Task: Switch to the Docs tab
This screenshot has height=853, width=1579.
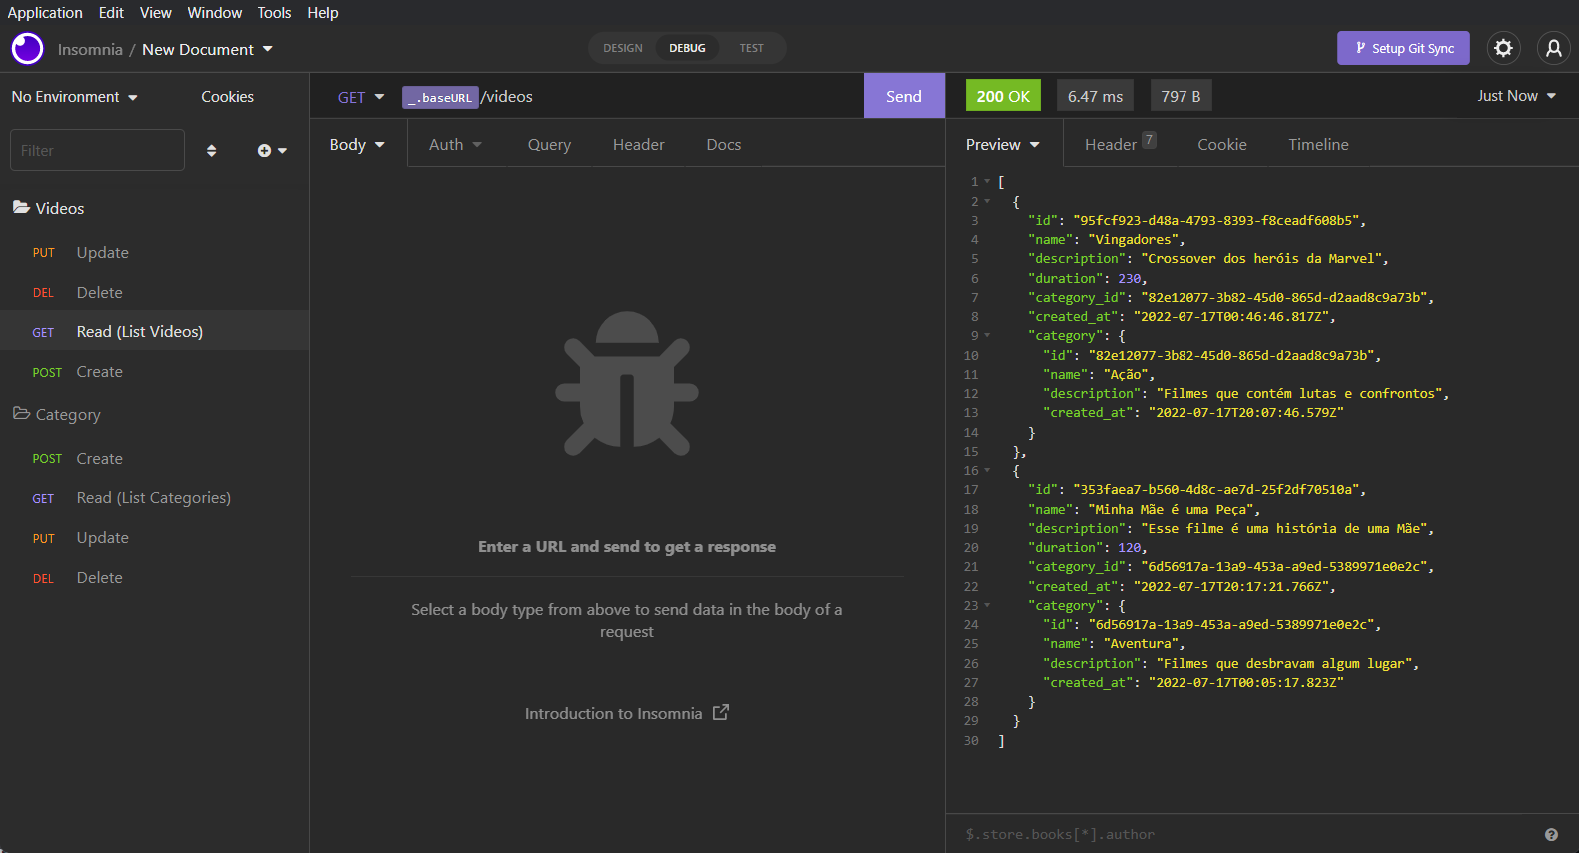Action: coord(723,145)
